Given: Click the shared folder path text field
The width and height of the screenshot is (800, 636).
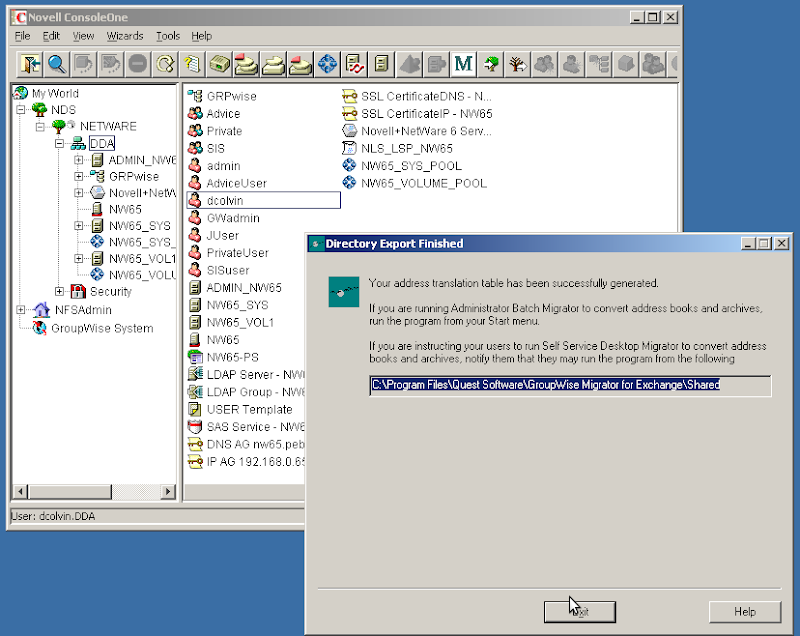Looking at the screenshot, I should point(570,386).
